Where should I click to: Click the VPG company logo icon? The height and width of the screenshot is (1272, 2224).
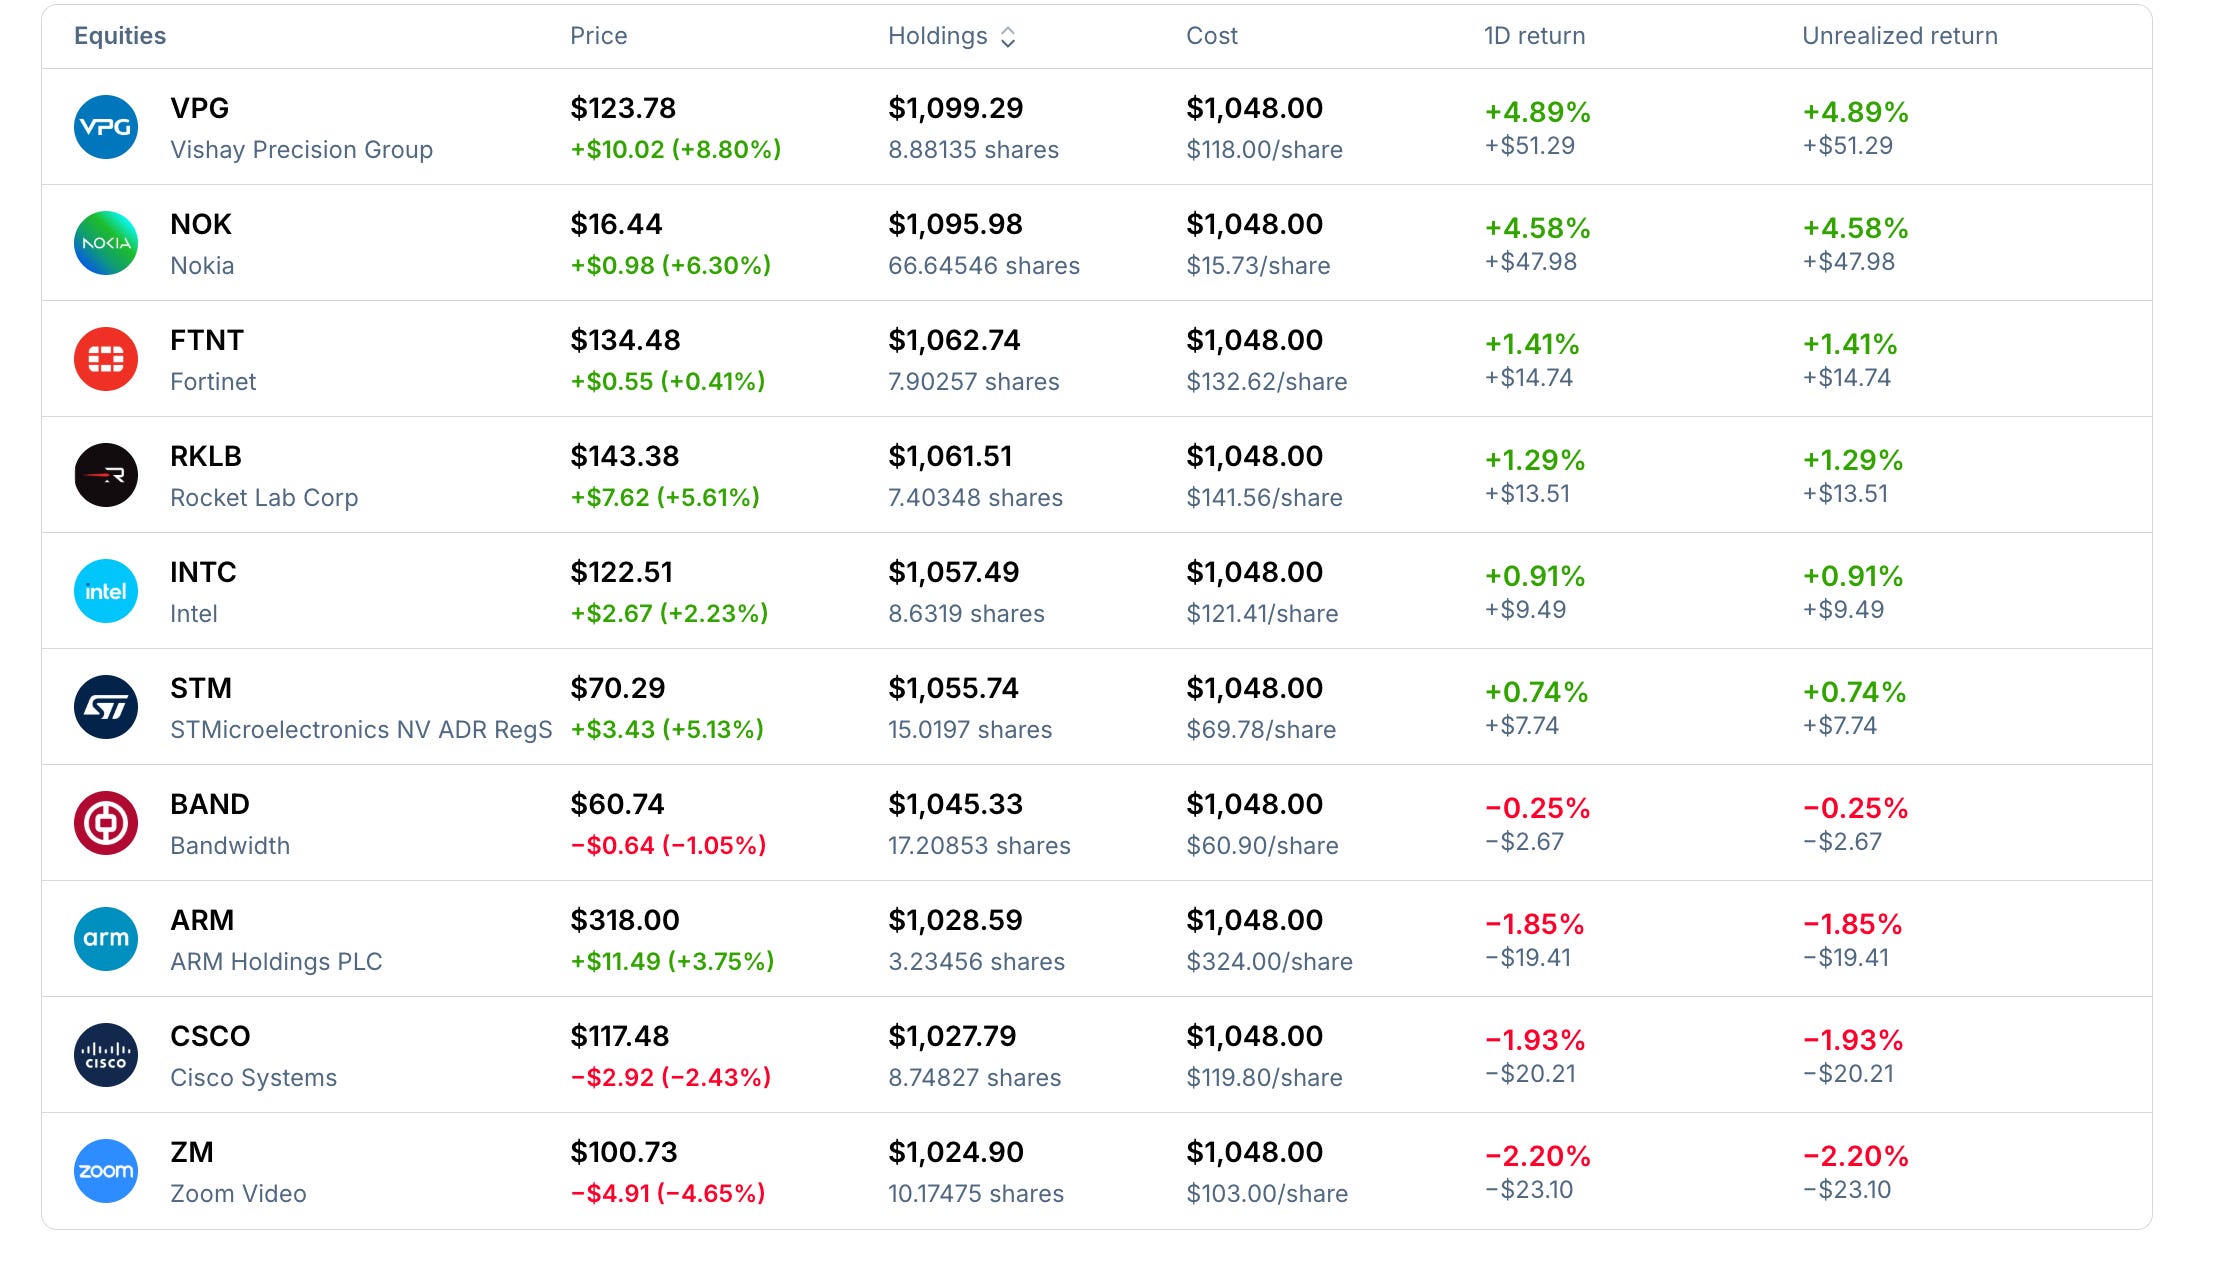pos(106,127)
